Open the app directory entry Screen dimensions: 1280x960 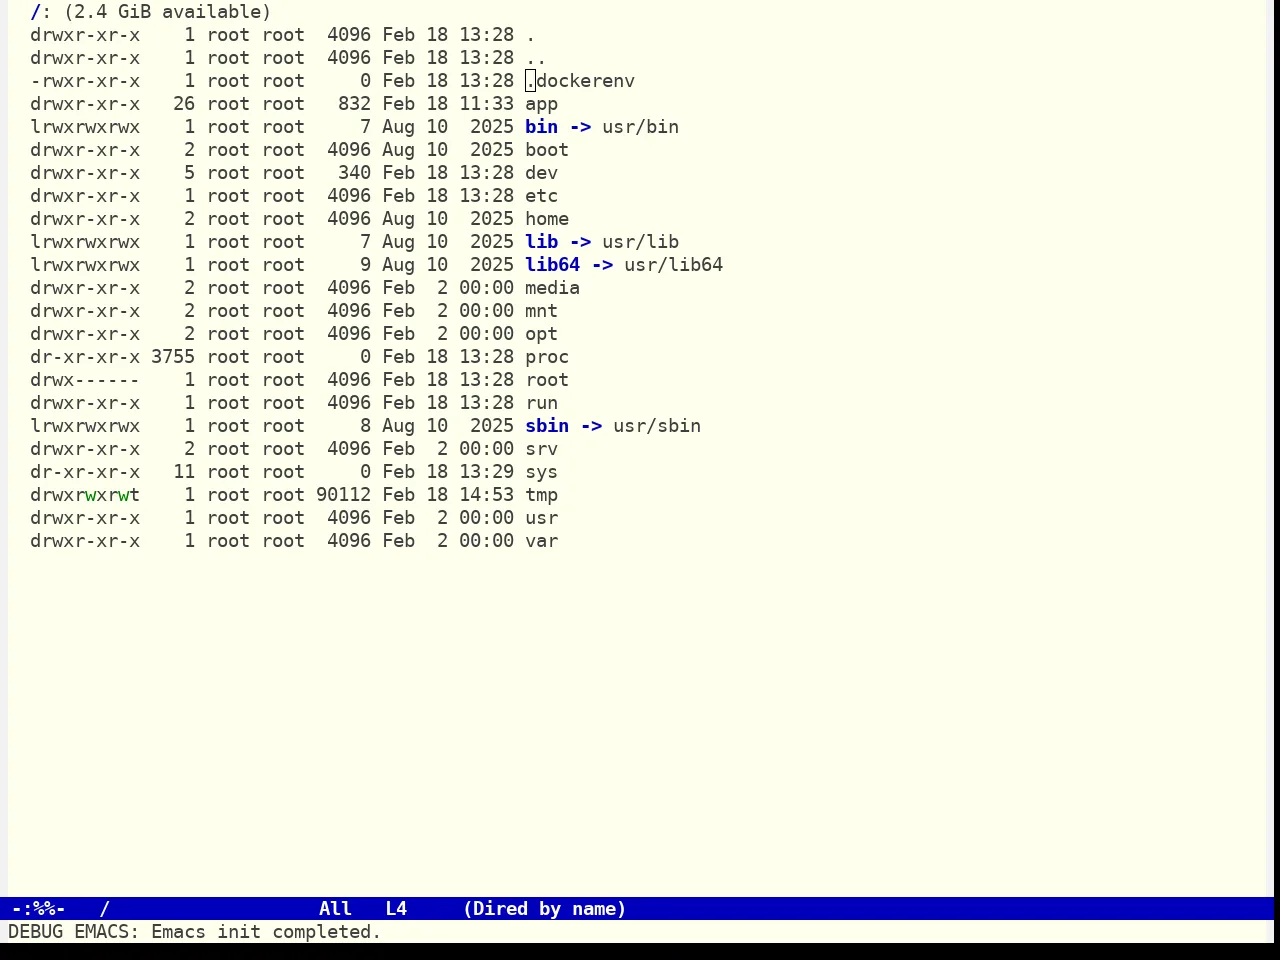541,104
